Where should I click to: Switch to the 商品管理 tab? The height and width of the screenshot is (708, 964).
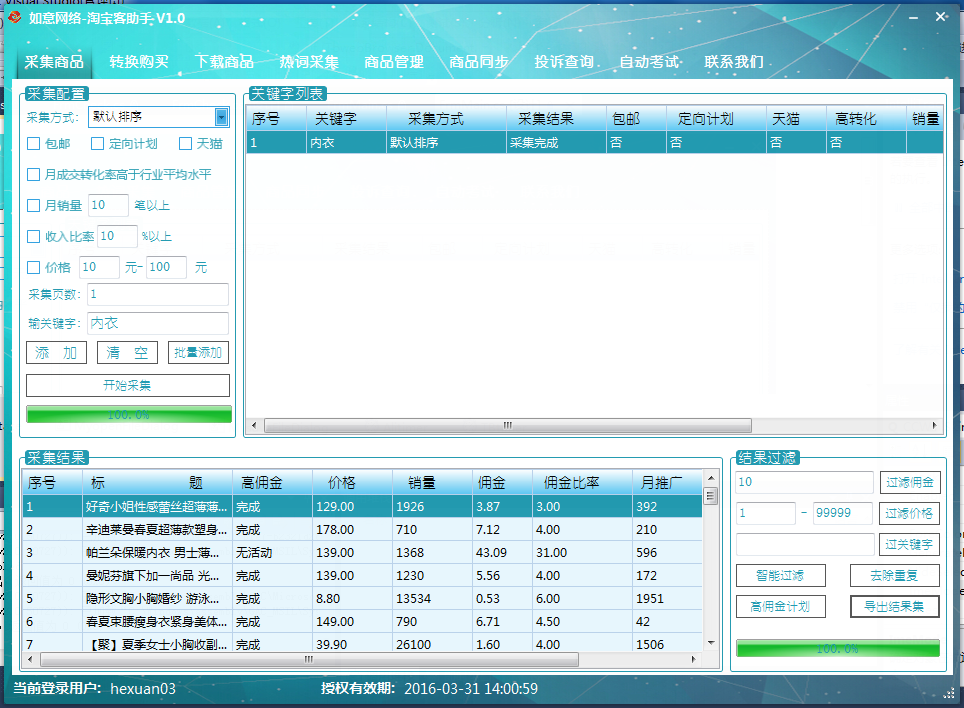pos(395,61)
